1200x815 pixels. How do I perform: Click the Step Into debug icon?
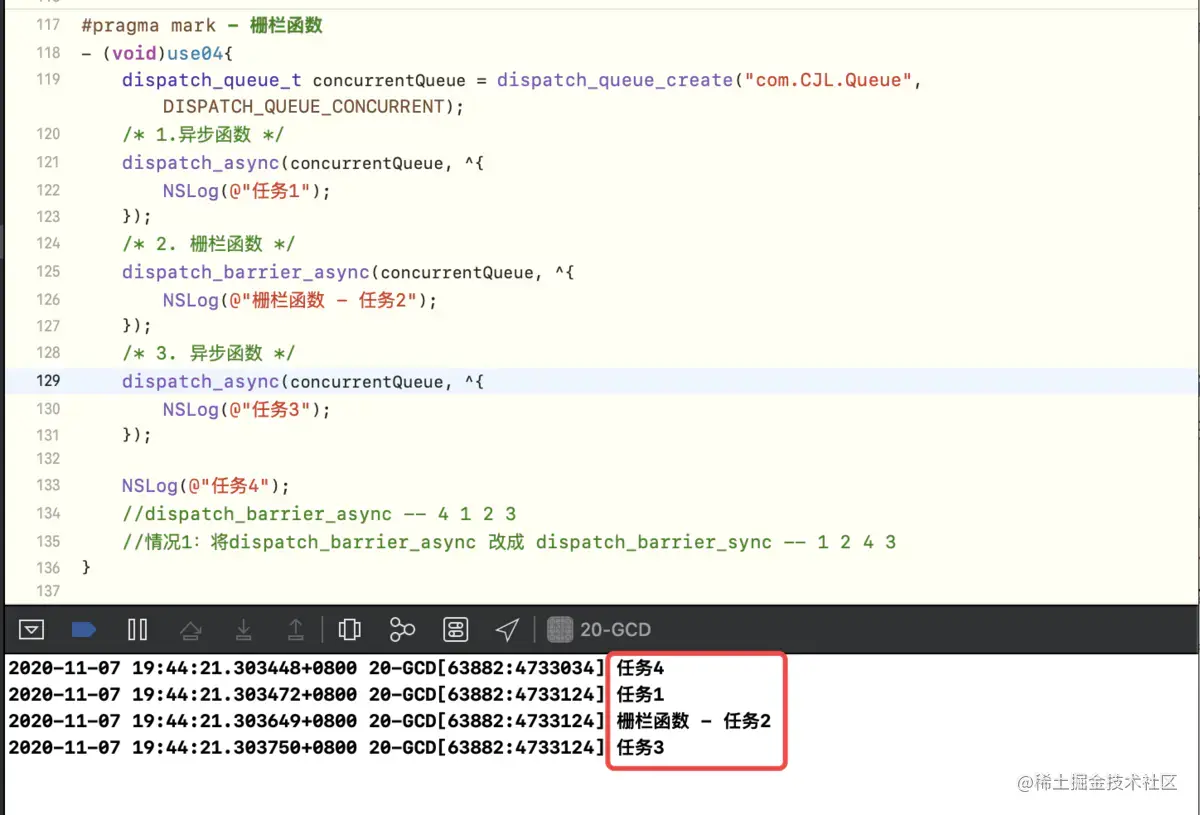tap(243, 629)
